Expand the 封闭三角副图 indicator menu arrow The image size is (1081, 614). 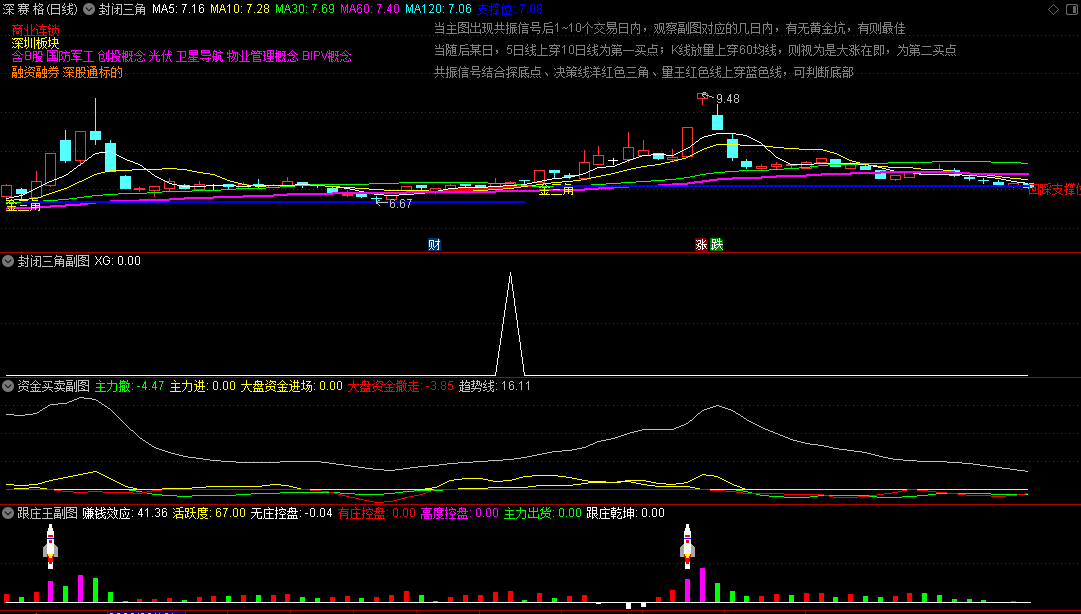pyautogui.click(x=8, y=261)
